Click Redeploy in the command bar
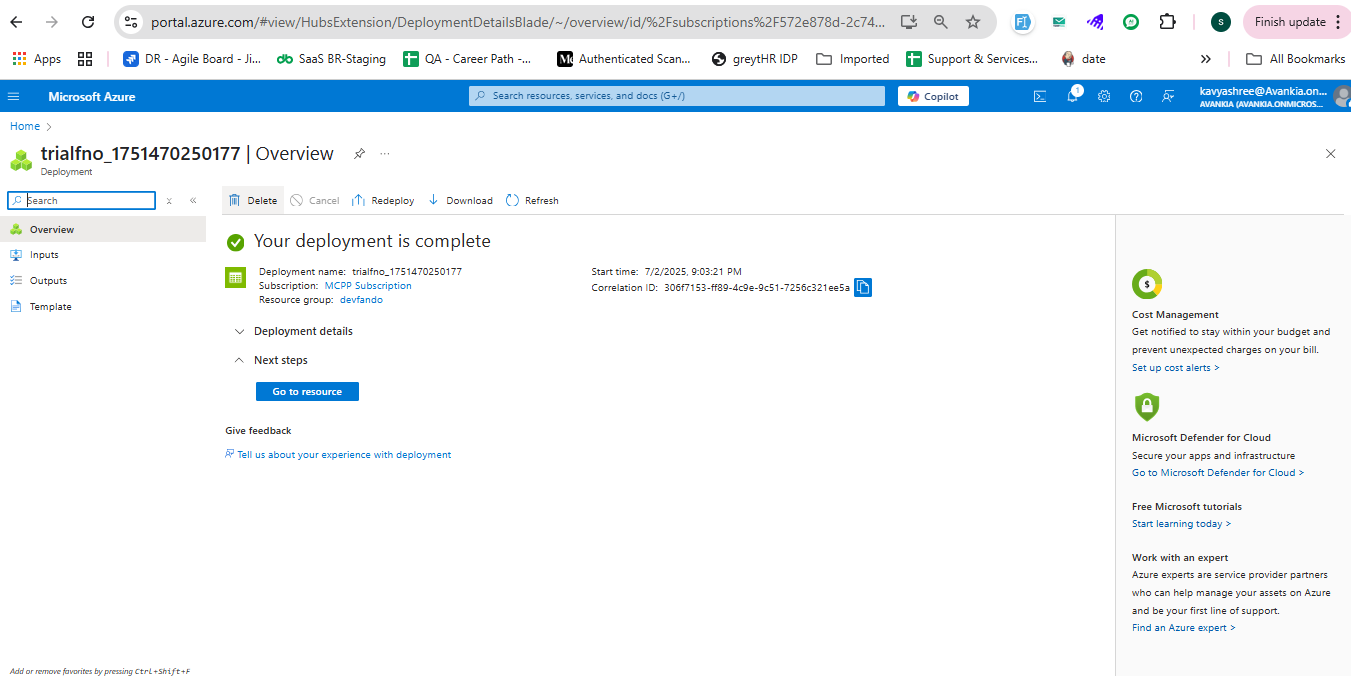Image resolution: width=1351 pixels, height=676 pixels. tap(383, 201)
